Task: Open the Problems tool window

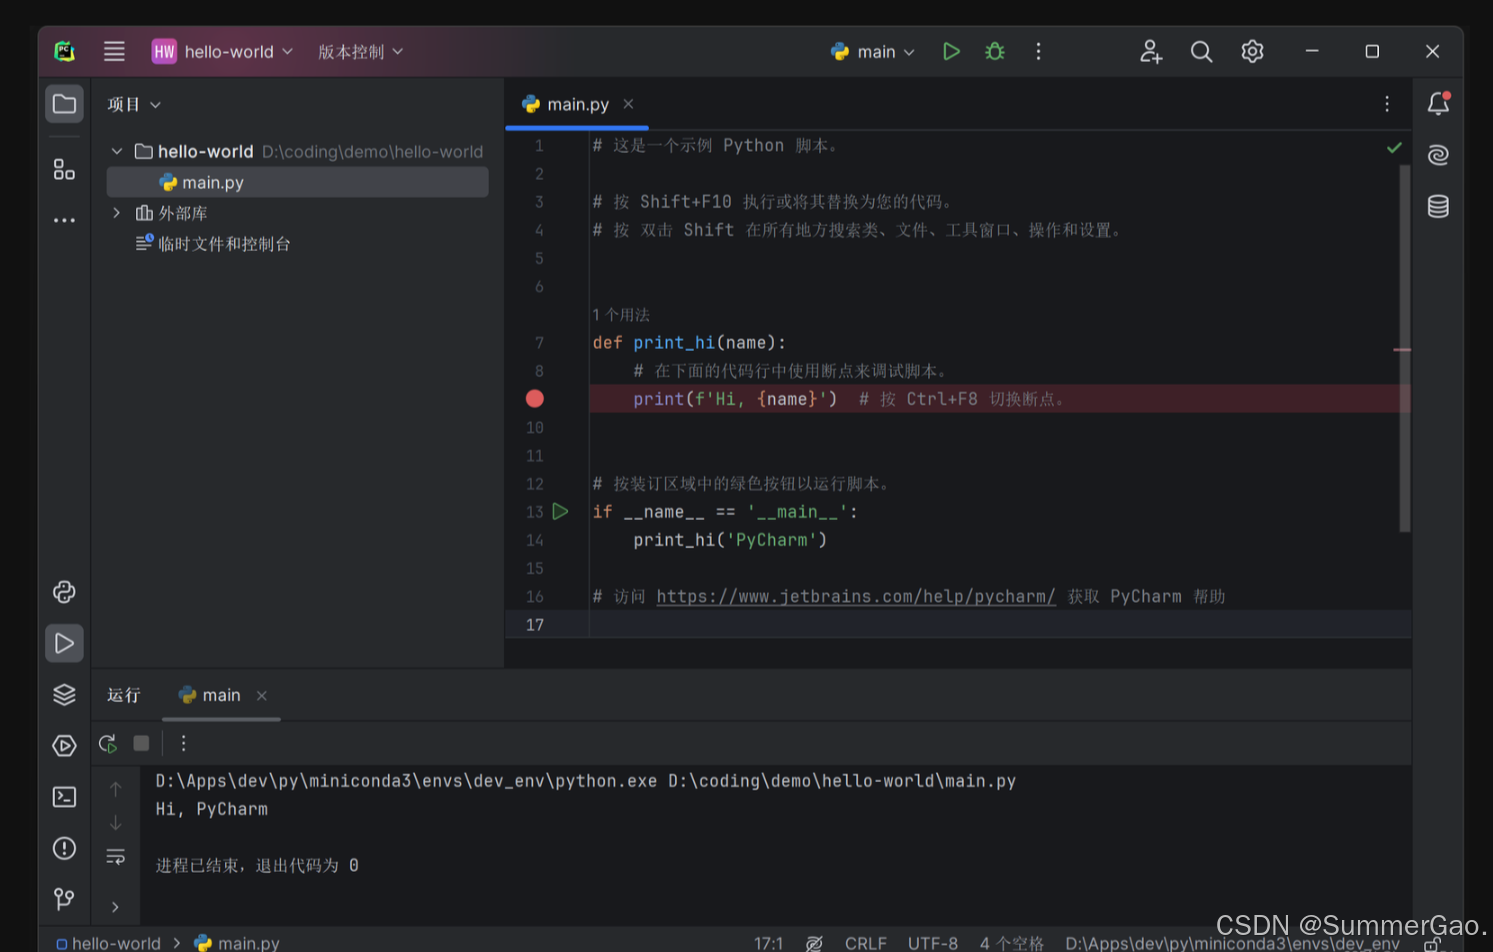Action: [x=63, y=848]
